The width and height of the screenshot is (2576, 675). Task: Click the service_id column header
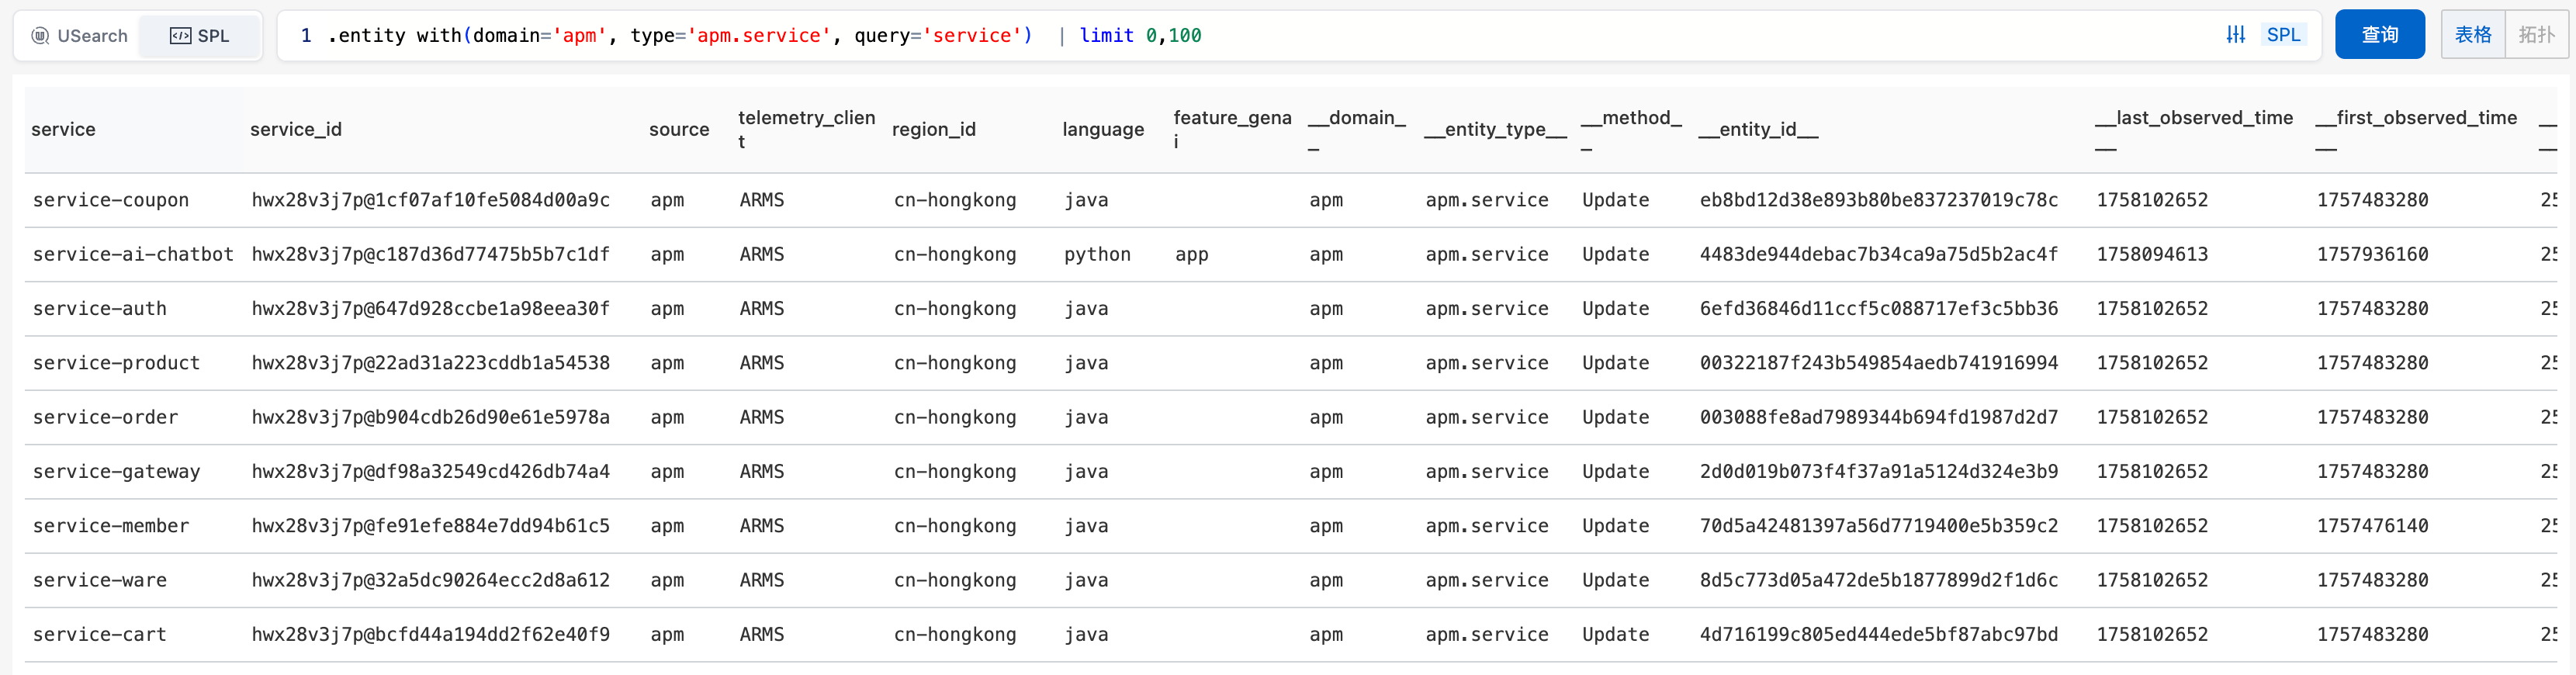(x=296, y=129)
